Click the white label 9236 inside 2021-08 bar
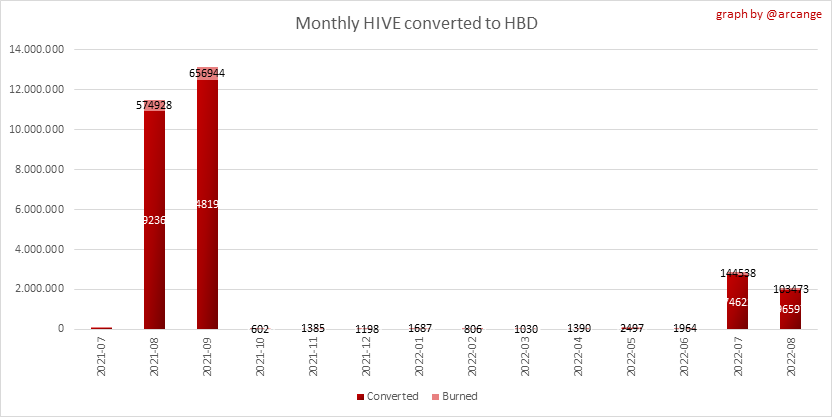Viewport: 832px width, 417px height. point(154,220)
